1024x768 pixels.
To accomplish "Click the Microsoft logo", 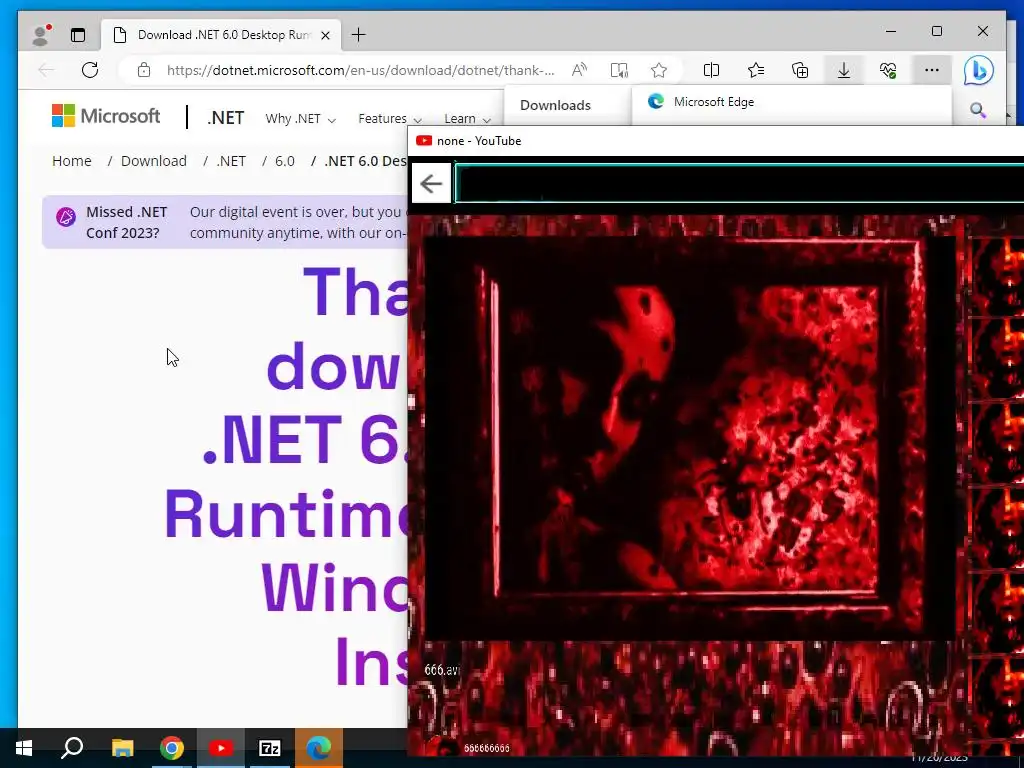I will tap(106, 116).
